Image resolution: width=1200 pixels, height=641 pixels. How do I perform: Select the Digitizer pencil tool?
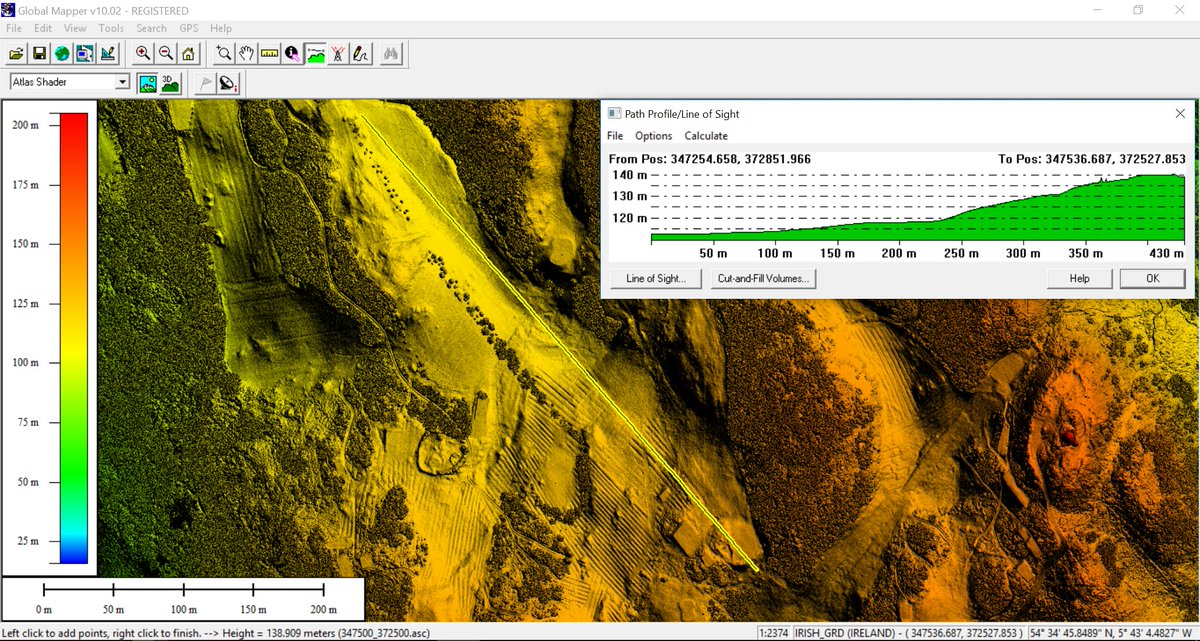362,53
